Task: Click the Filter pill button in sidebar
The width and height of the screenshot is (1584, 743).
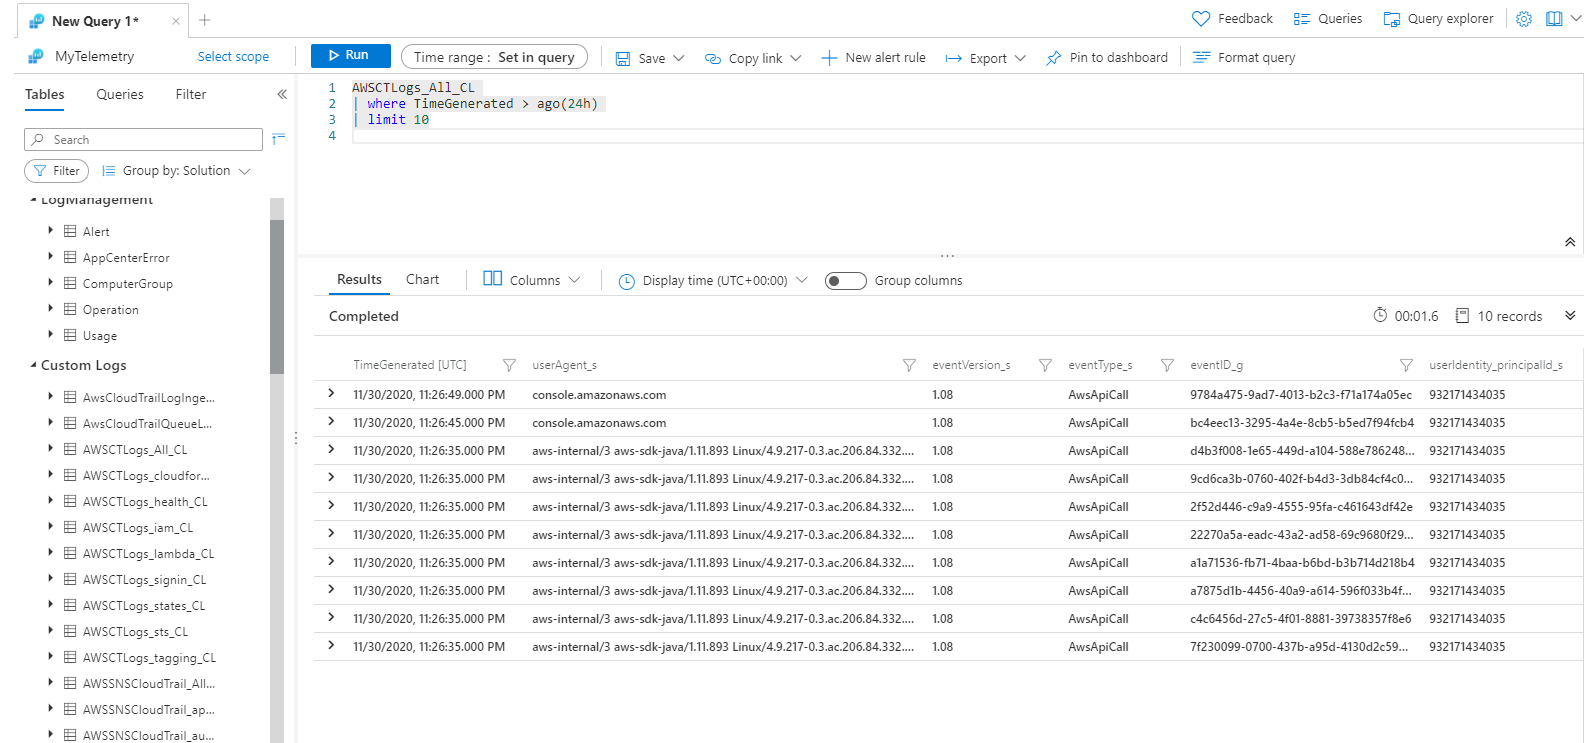Action: tap(56, 171)
